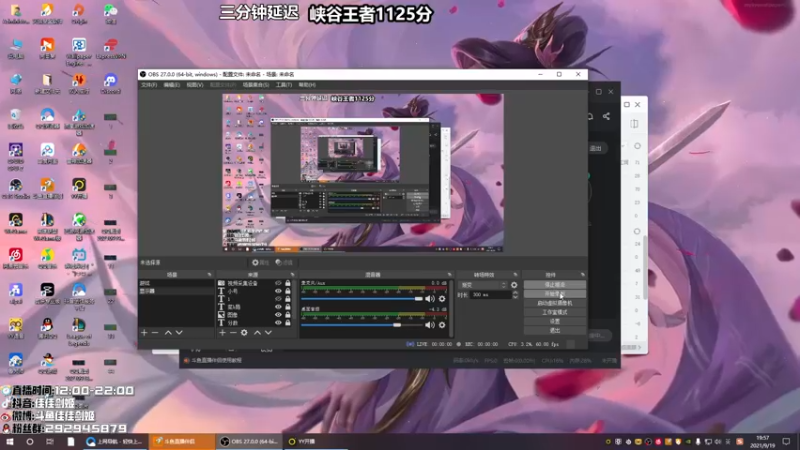Open League of Legends desktop shortcut
The width and height of the screenshot is (800, 450).
(79, 332)
